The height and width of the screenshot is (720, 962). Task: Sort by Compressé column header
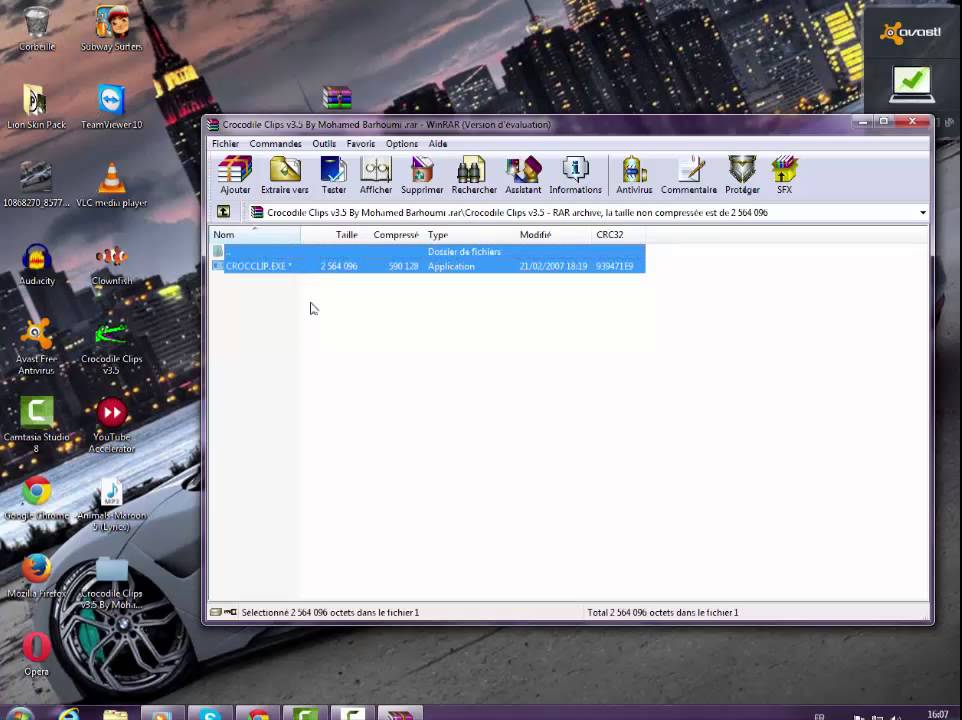point(393,235)
